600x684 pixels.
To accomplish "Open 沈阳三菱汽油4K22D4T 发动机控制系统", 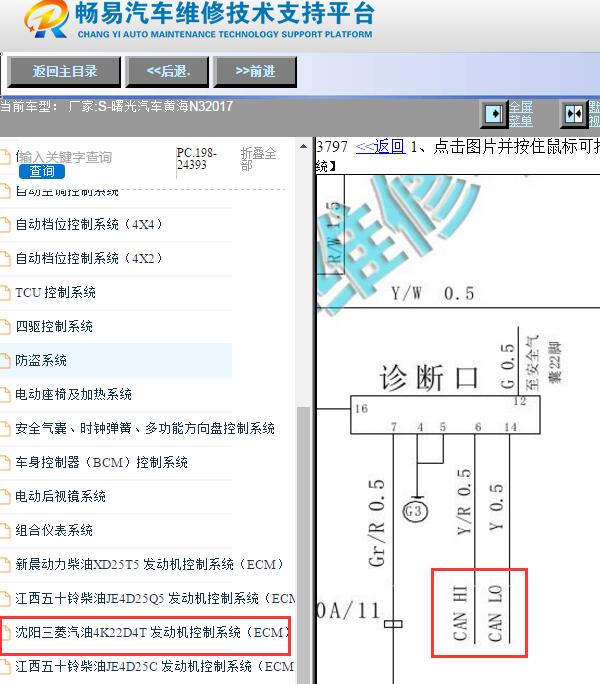I will 153,633.
